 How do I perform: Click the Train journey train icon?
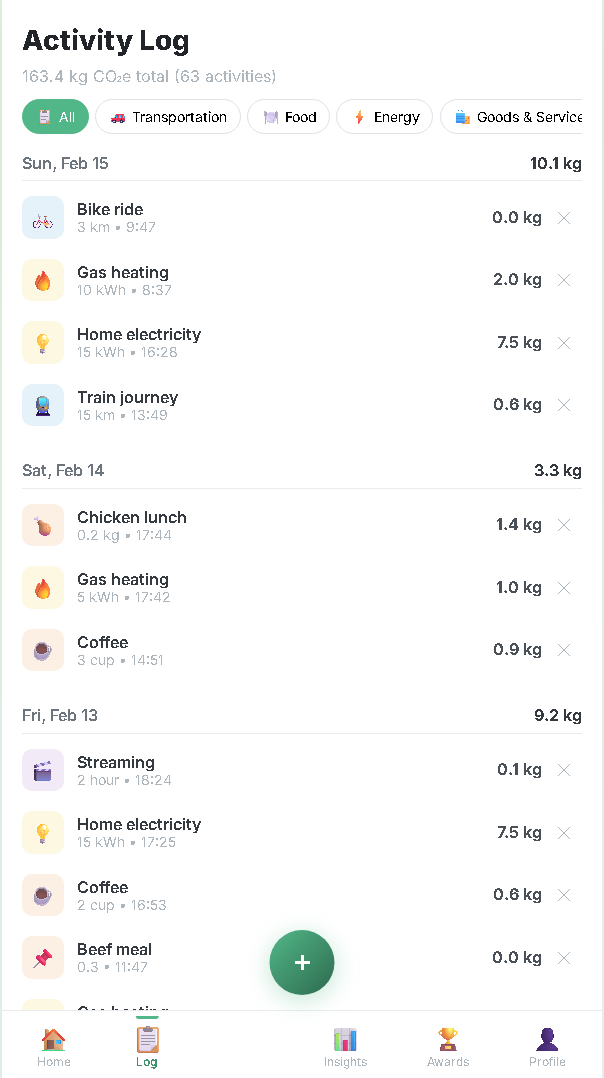coord(43,405)
